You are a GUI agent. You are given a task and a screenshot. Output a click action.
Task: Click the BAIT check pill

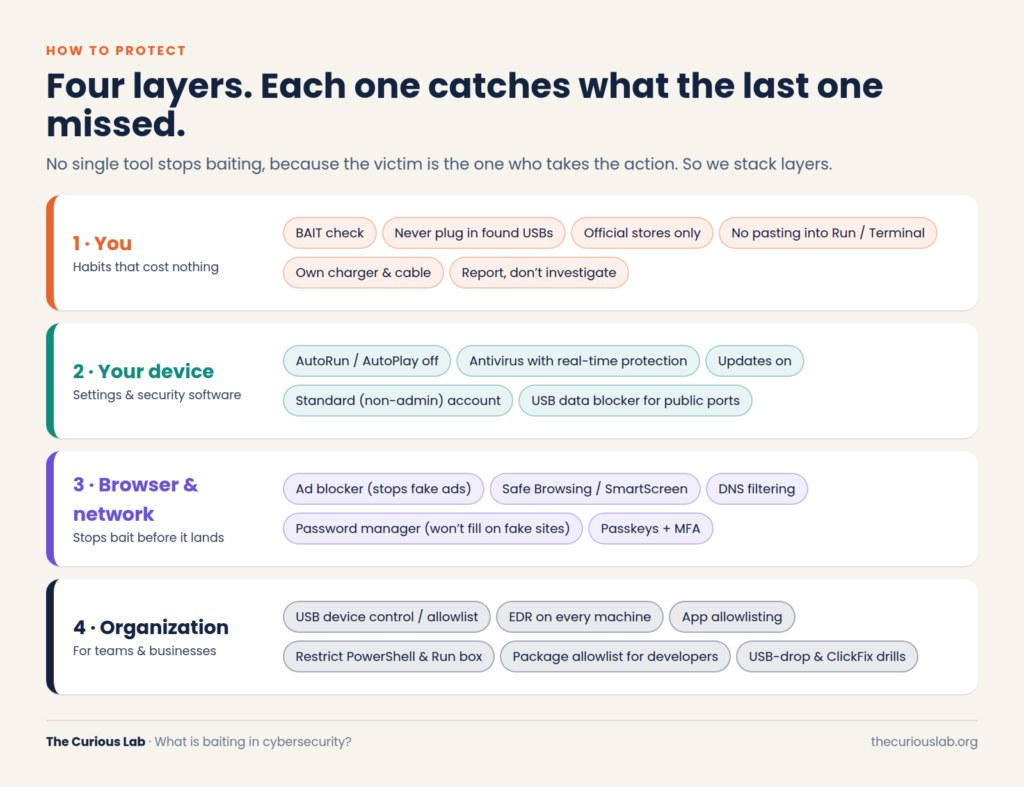(x=329, y=233)
